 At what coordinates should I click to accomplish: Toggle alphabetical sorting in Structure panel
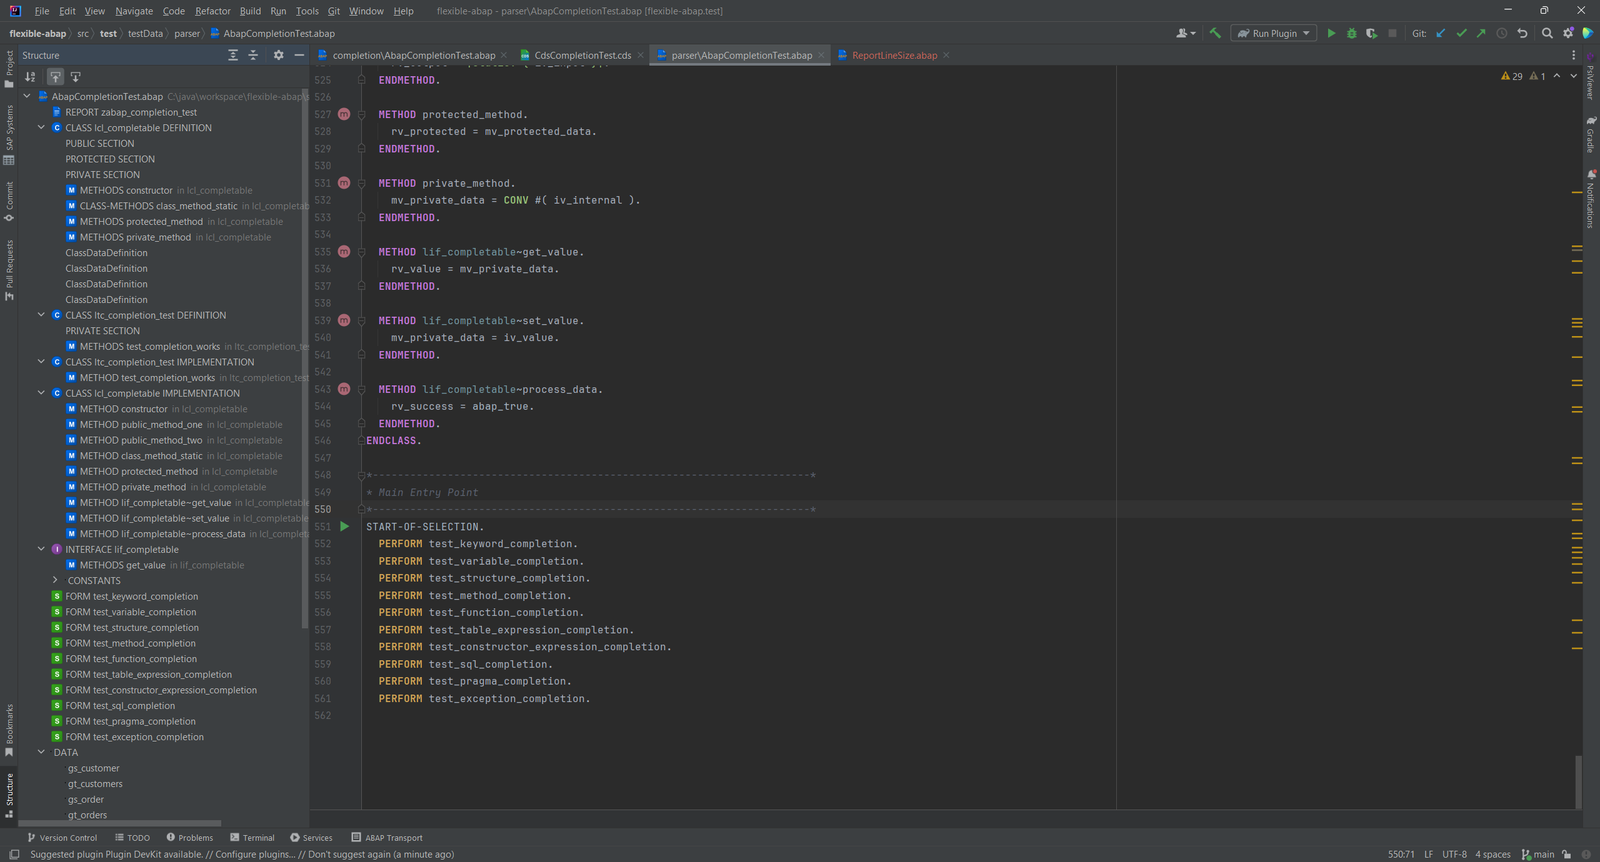[30, 76]
